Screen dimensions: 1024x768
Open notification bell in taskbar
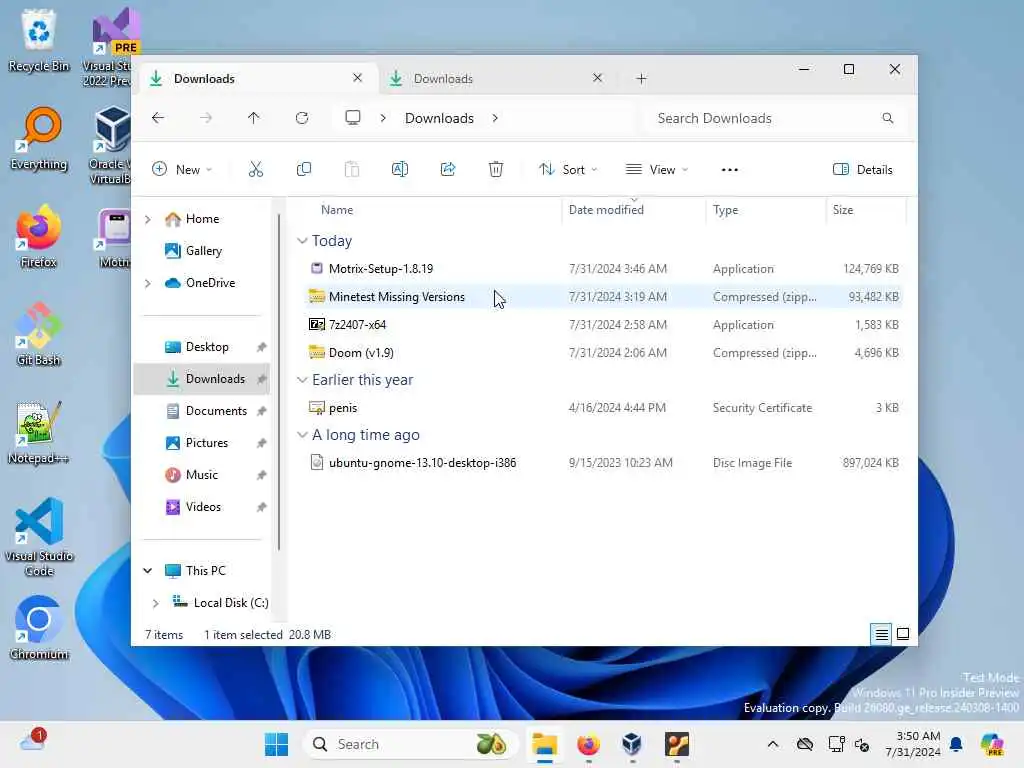(x=956, y=744)
